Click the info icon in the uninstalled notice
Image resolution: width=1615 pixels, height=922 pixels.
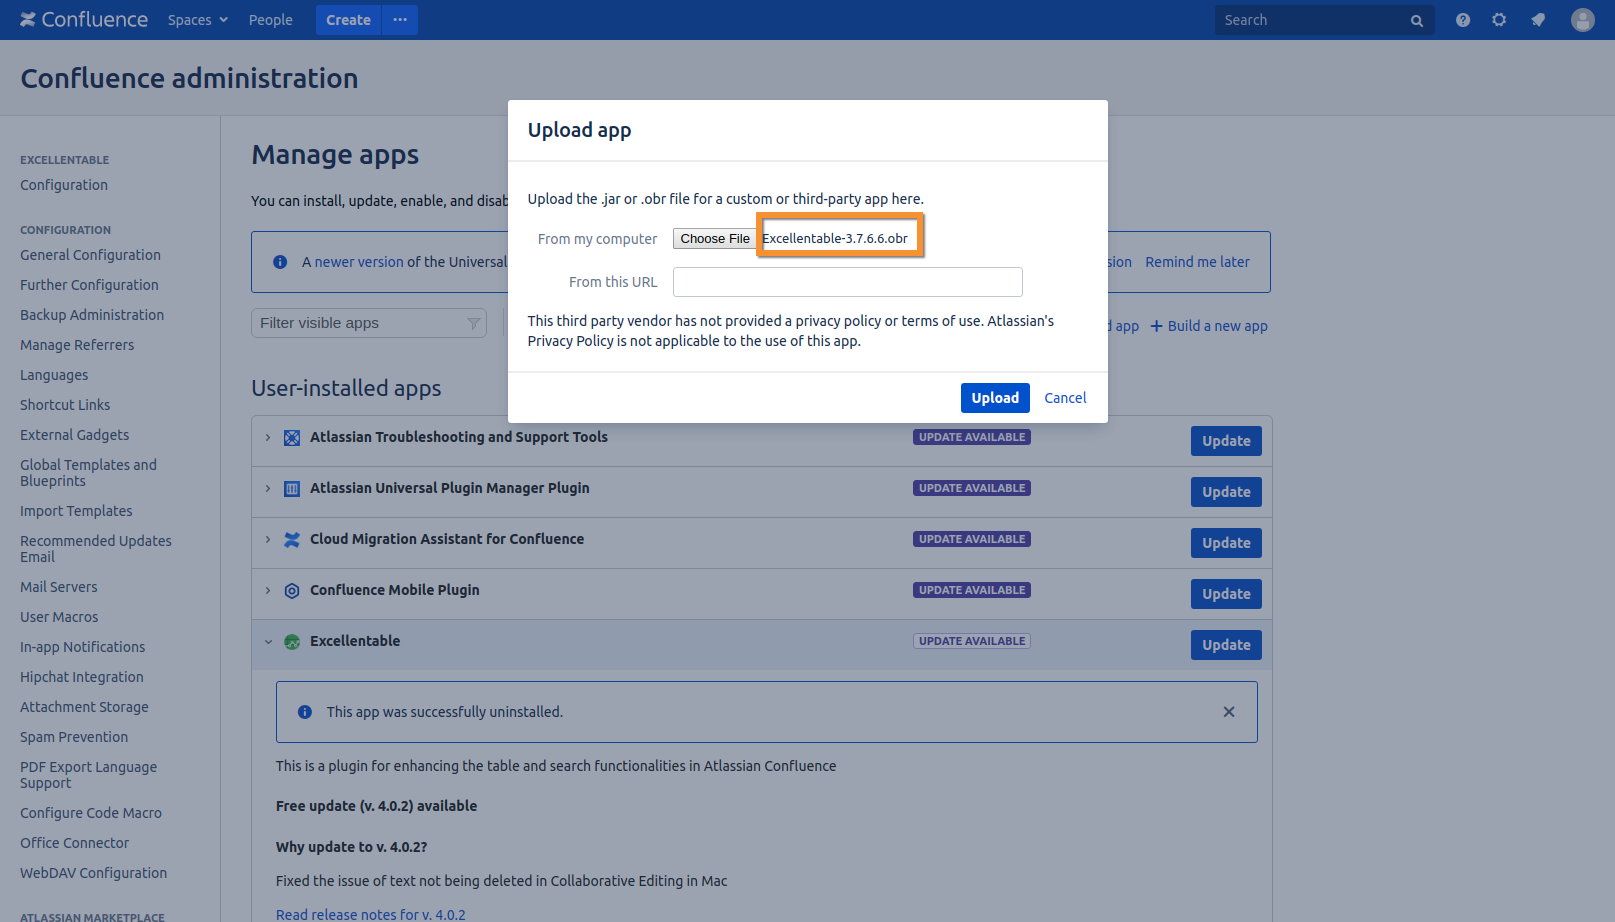click(305, 712)
